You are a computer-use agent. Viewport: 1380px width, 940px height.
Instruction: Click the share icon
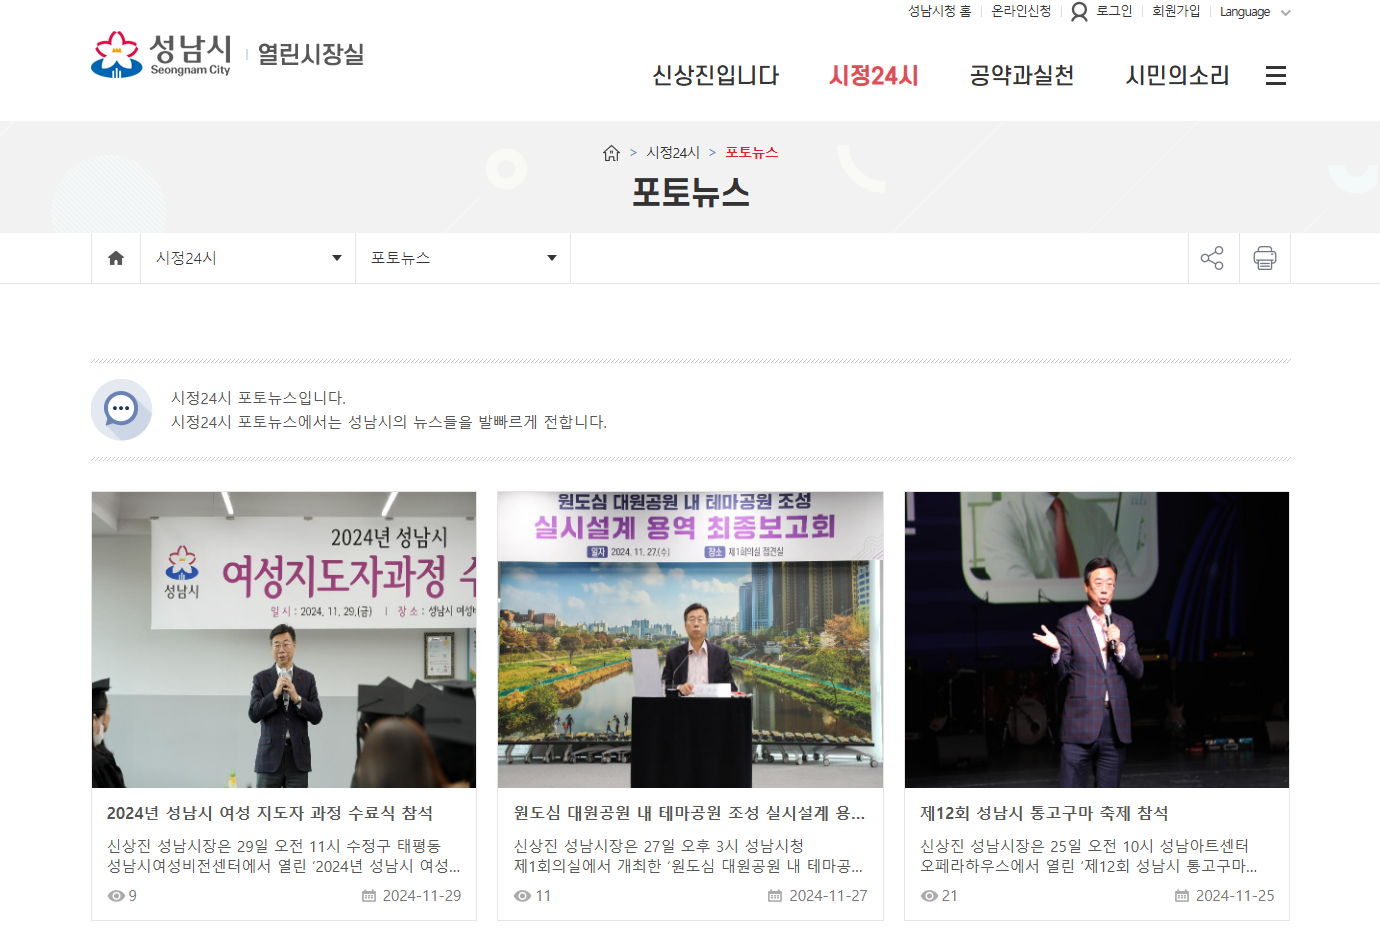(x=1212, y=258)
